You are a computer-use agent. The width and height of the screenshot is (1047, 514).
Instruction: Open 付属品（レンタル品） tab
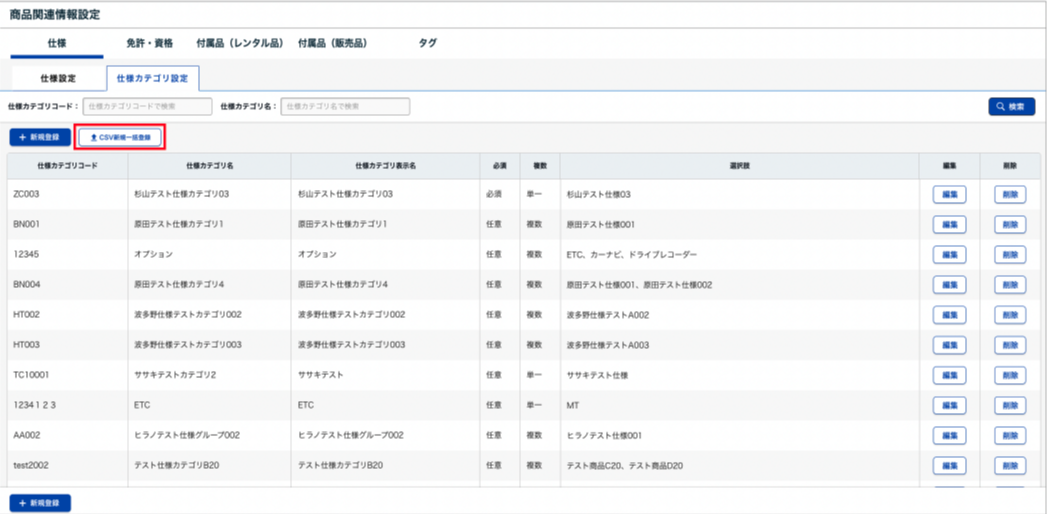pyautogui.click(x=240, y=43)
